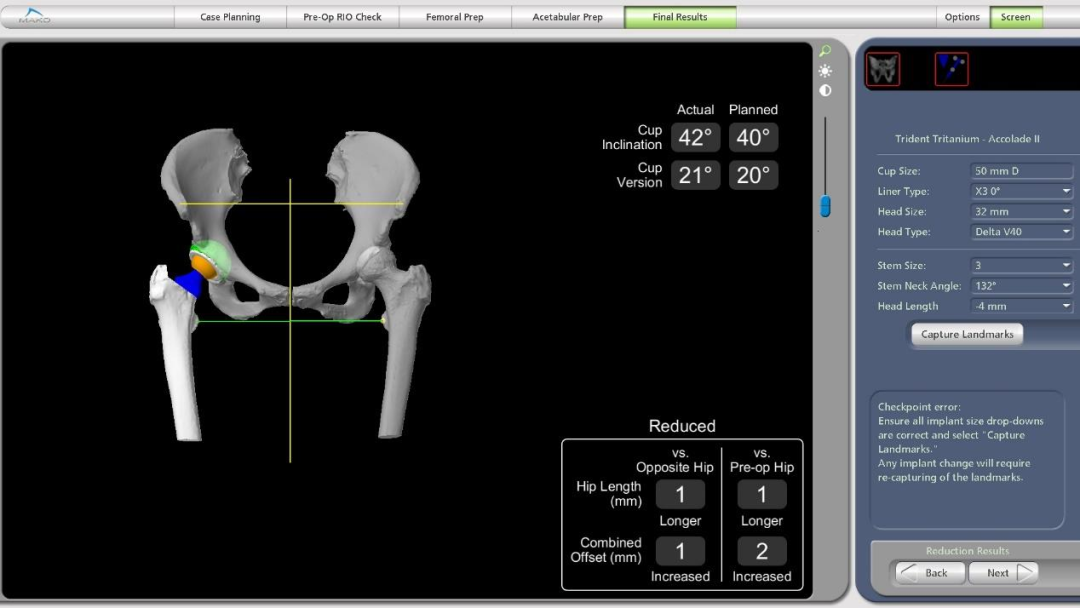The height and width of the screenshot is (608, 1080).
Task: Open the Stem Size dropdown
Action: 1021,266
